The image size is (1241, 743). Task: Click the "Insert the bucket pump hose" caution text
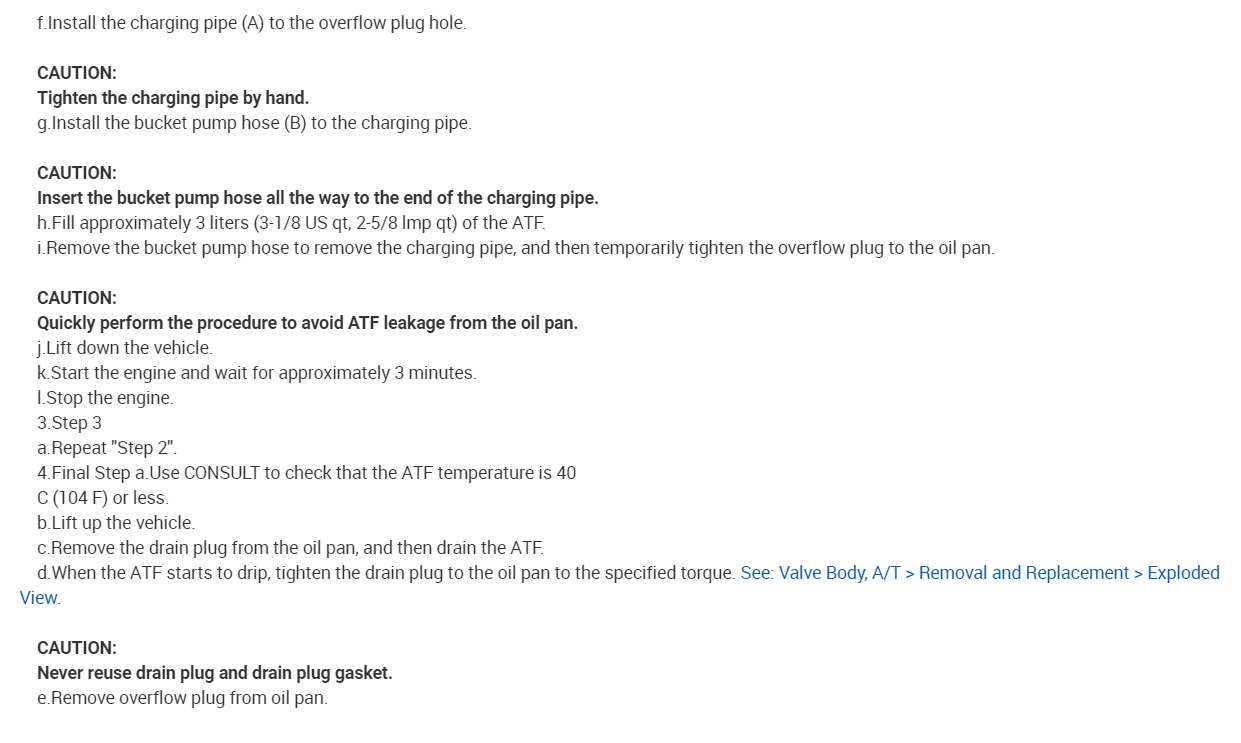point(317,198)
